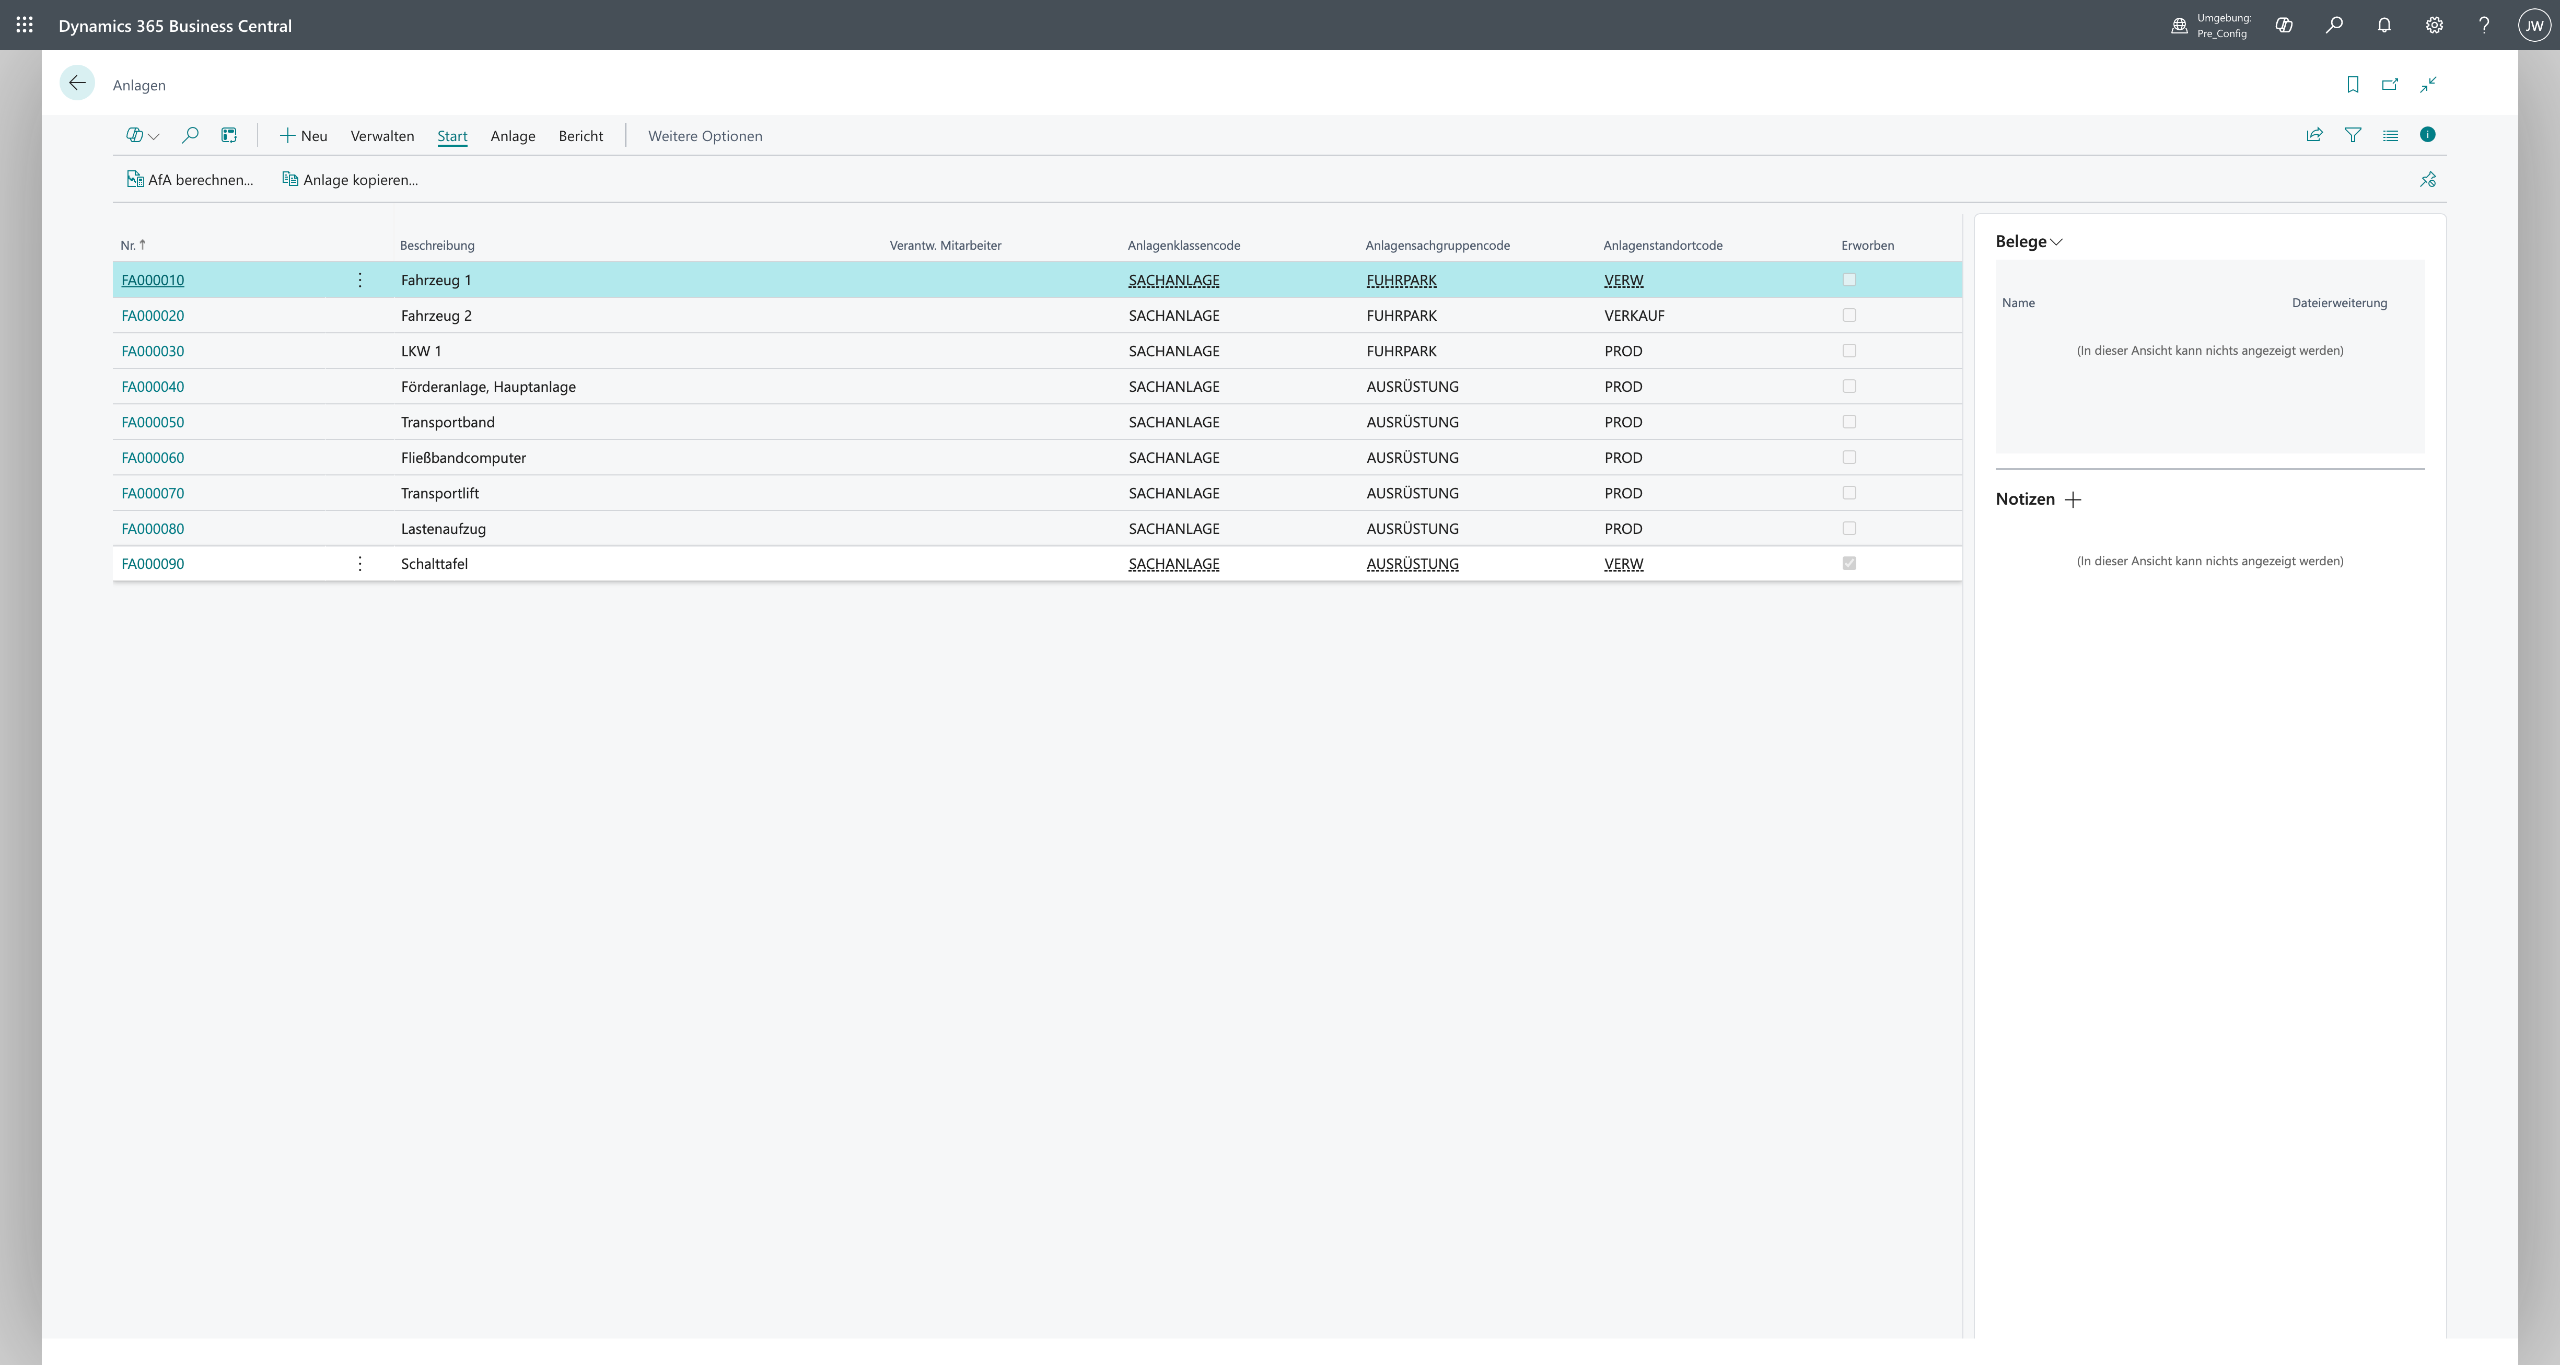The image size is (2560, 1365).
Task: Click the share icon in action bar
Action: coord(2314,135)
